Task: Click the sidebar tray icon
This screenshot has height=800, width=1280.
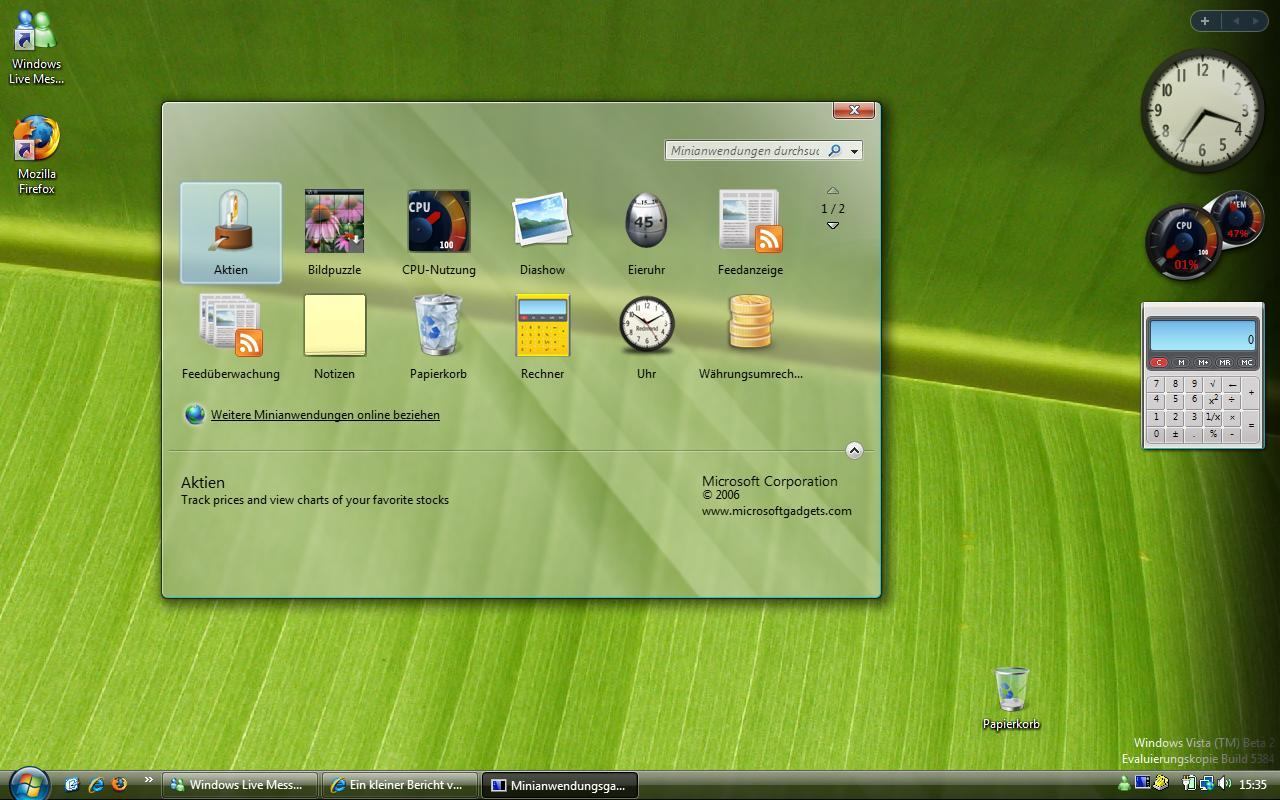Action: (x=1142, y=783)
